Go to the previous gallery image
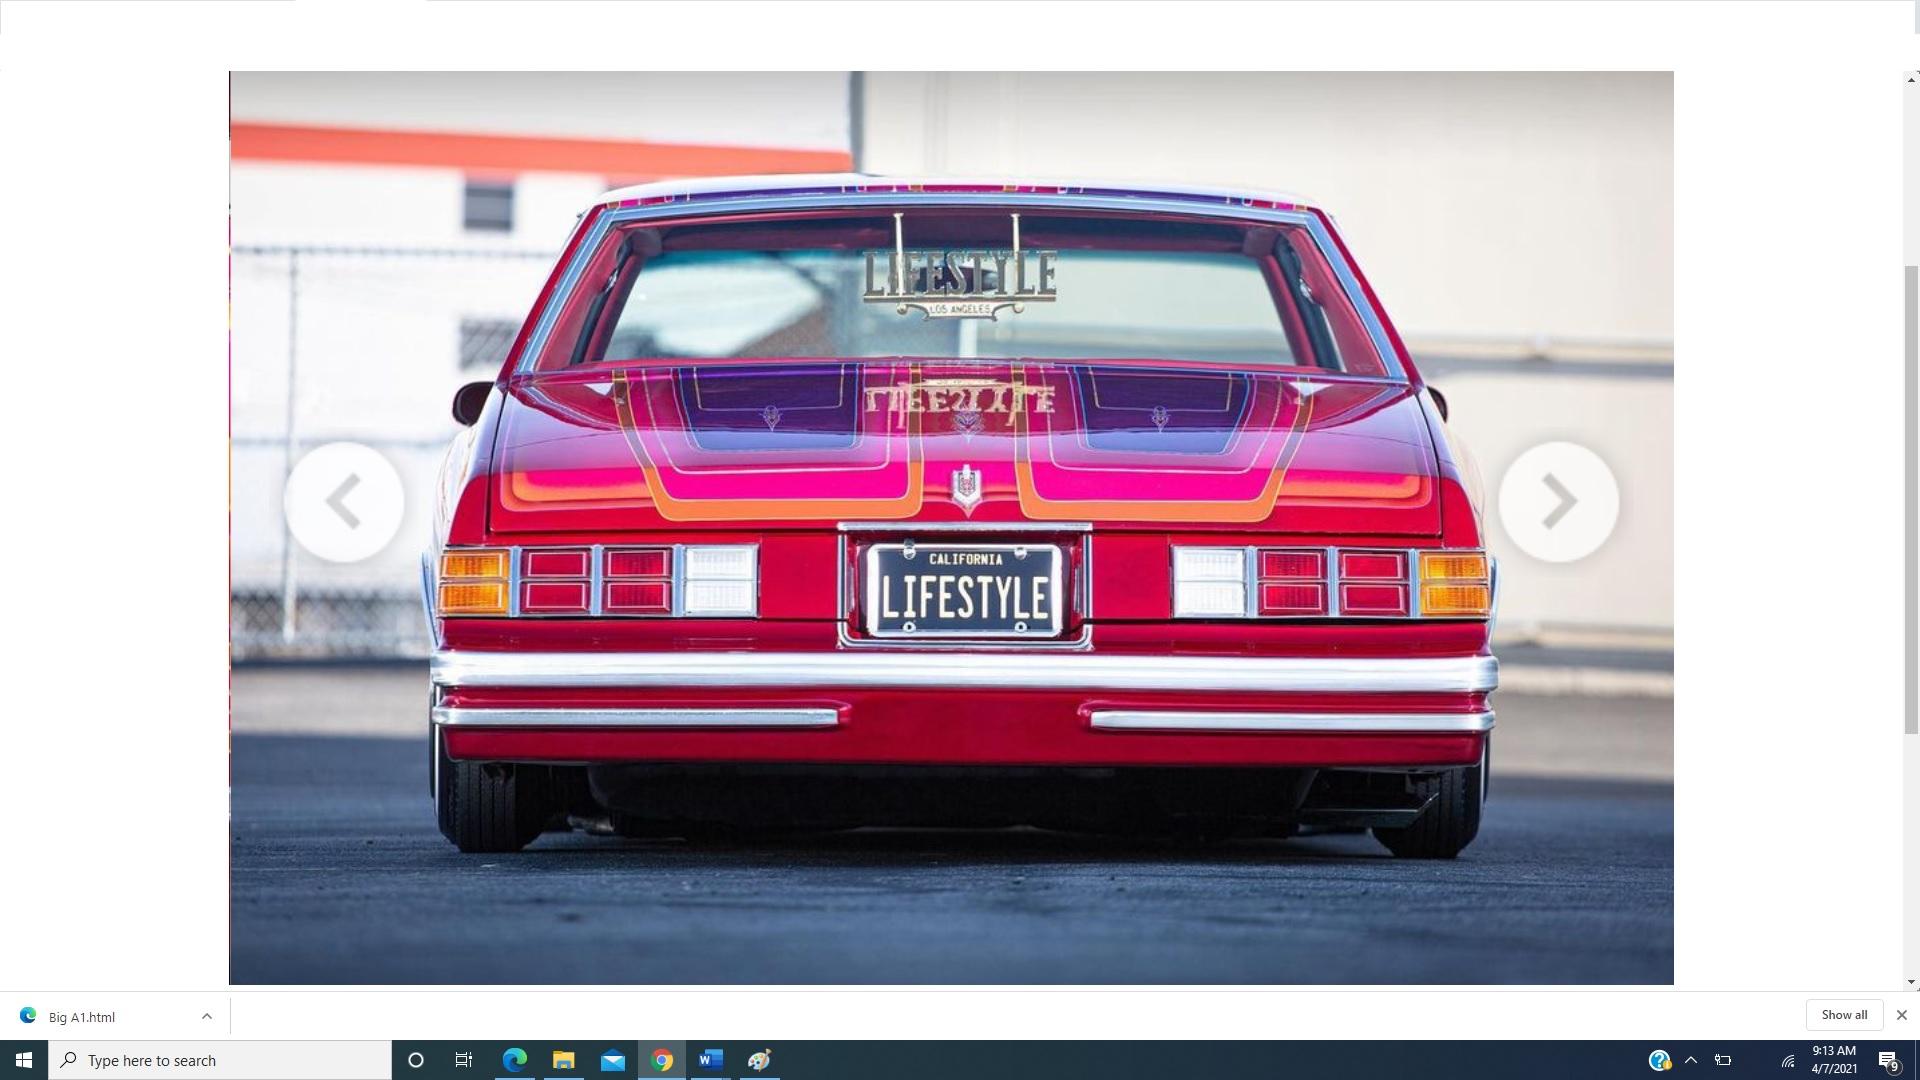 pos(343,501)
